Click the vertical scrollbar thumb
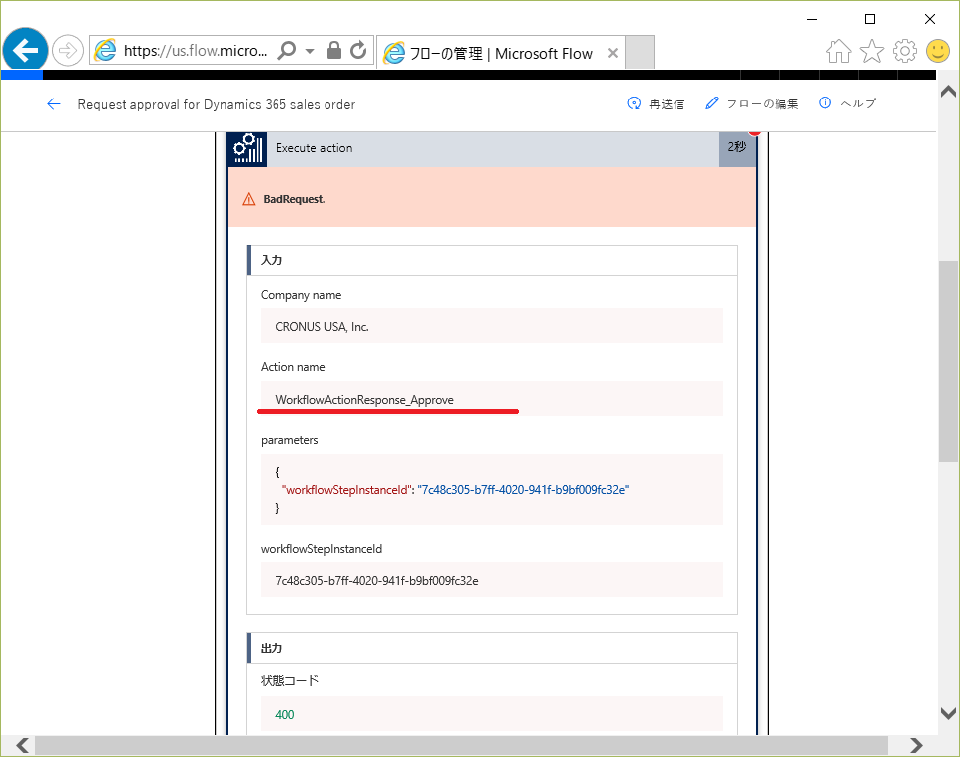Screen dimensions: 960x757 click(x=948, y=361)
